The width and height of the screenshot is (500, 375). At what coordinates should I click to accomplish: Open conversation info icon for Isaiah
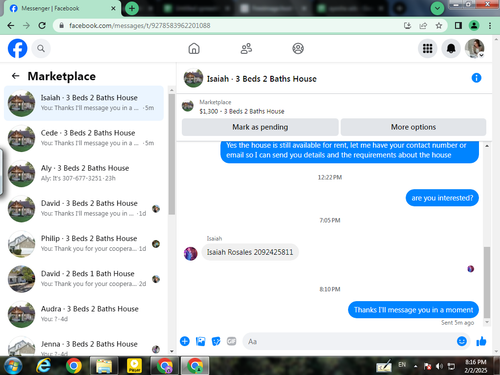[x=476, y=78]
